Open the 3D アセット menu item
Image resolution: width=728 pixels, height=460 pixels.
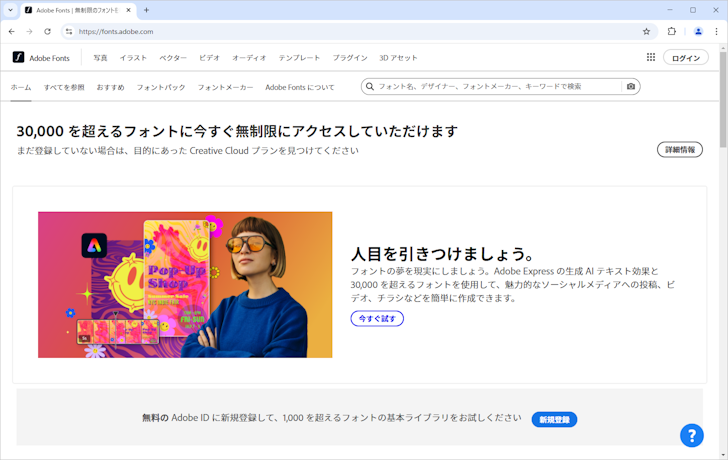click(x=398, y=58)
